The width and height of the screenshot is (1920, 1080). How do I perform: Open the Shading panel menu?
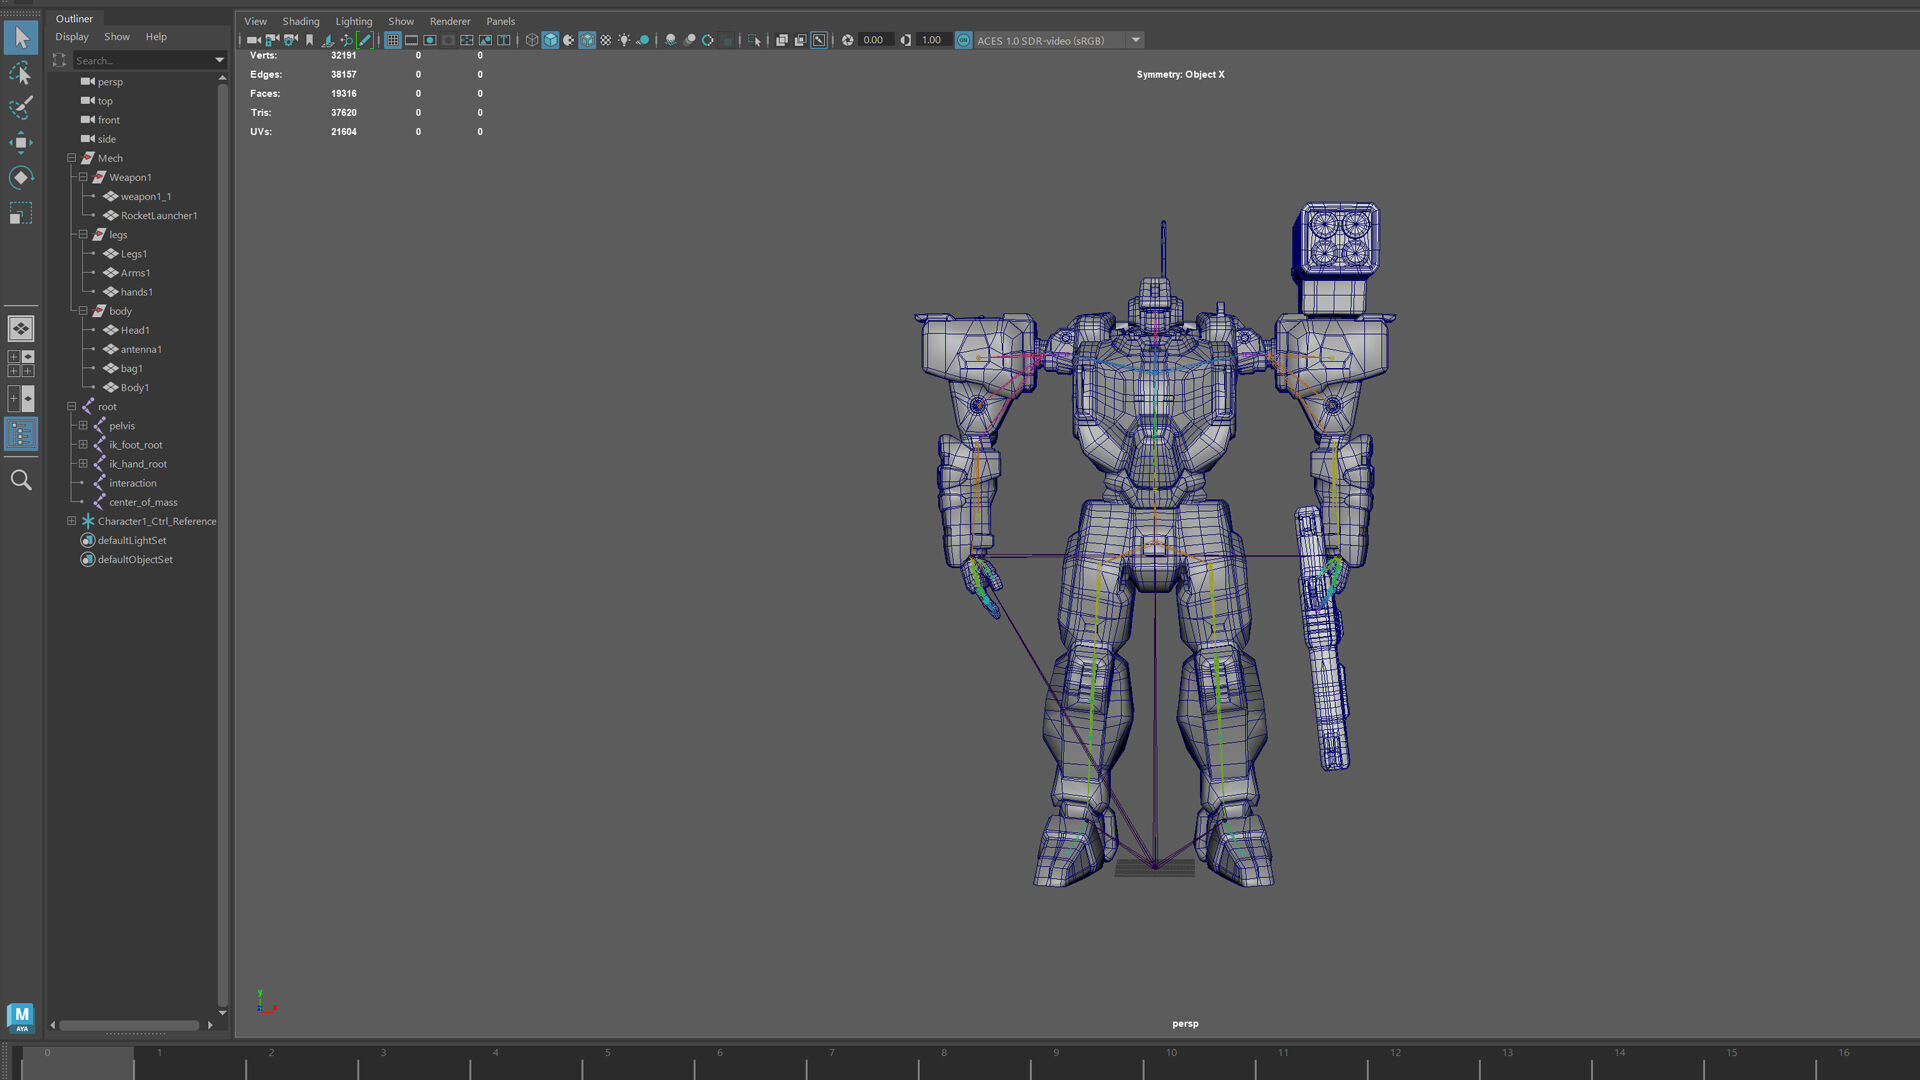point(301,21)
